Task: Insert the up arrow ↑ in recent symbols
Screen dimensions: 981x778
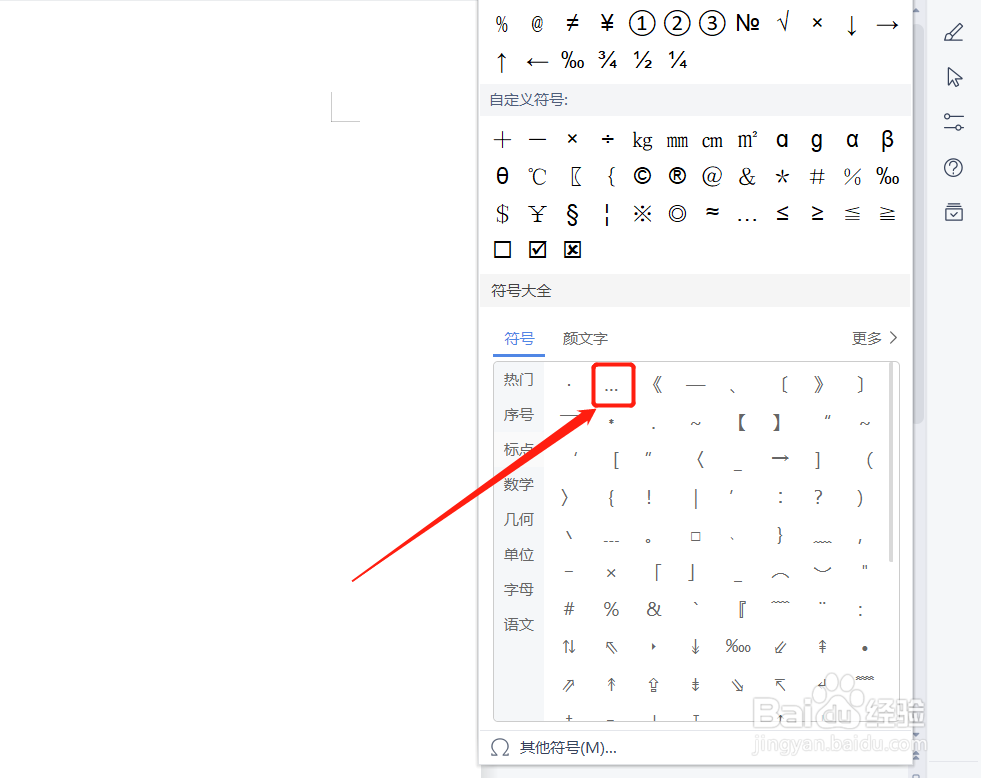Action: coord(501,61)
